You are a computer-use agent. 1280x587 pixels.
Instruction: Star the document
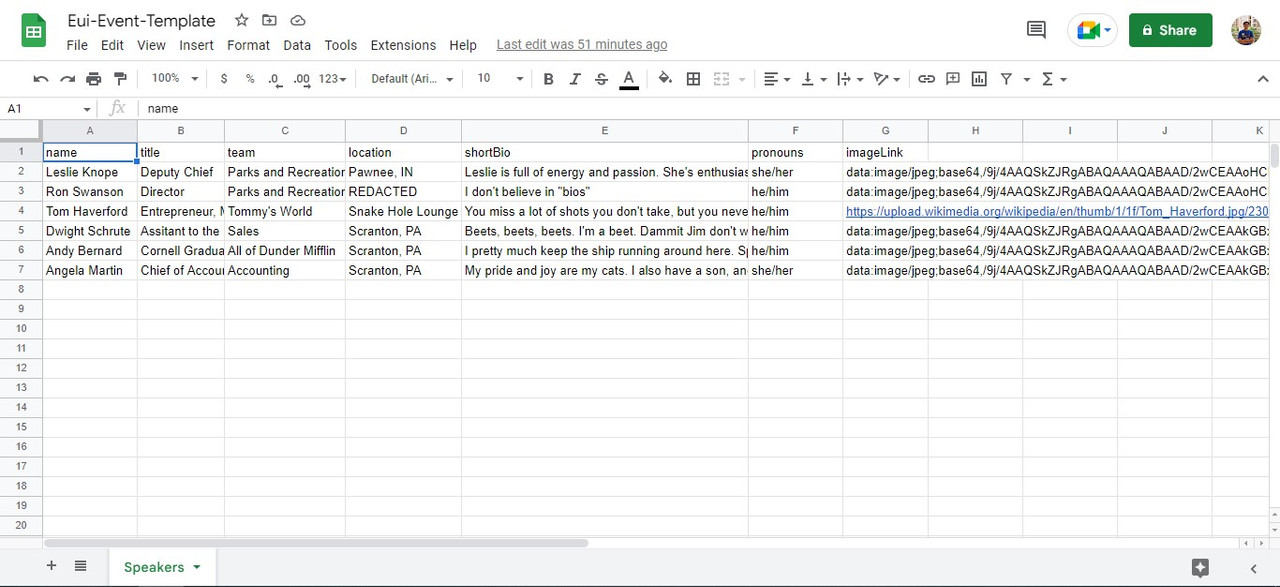241,20
